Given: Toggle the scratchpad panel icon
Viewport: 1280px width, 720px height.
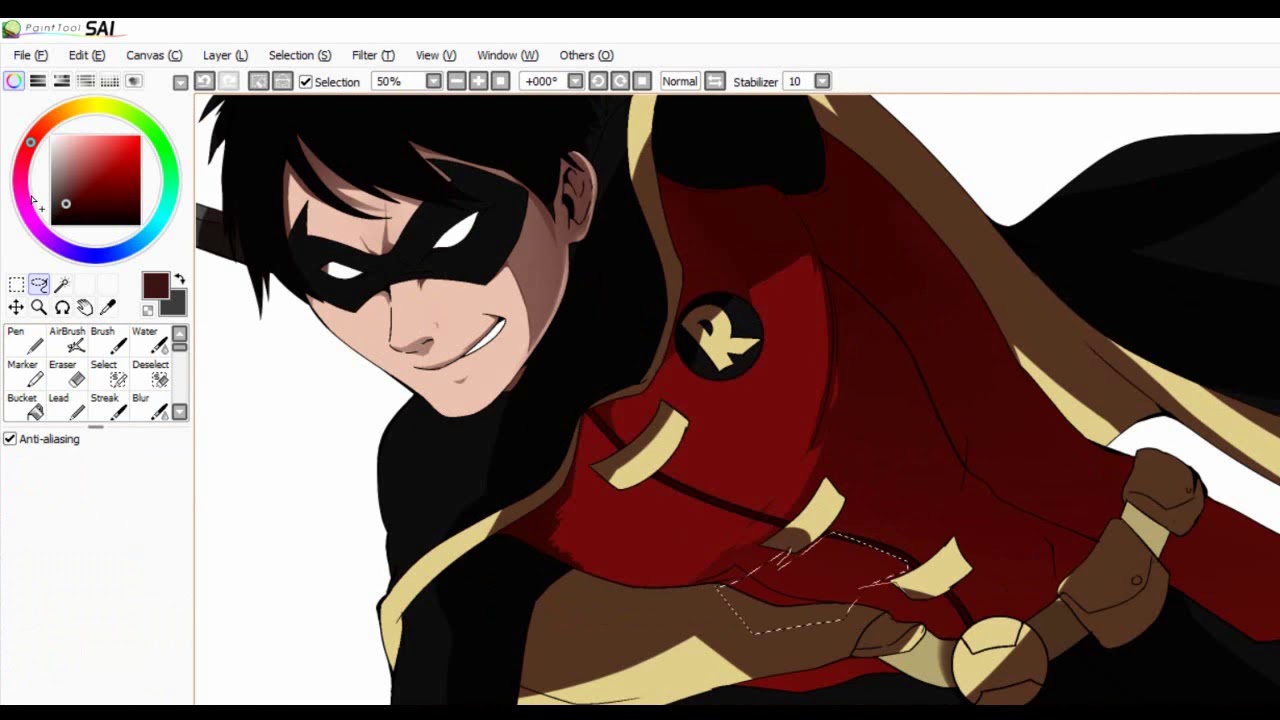Looking at the screenshot, I should point(134,81).
